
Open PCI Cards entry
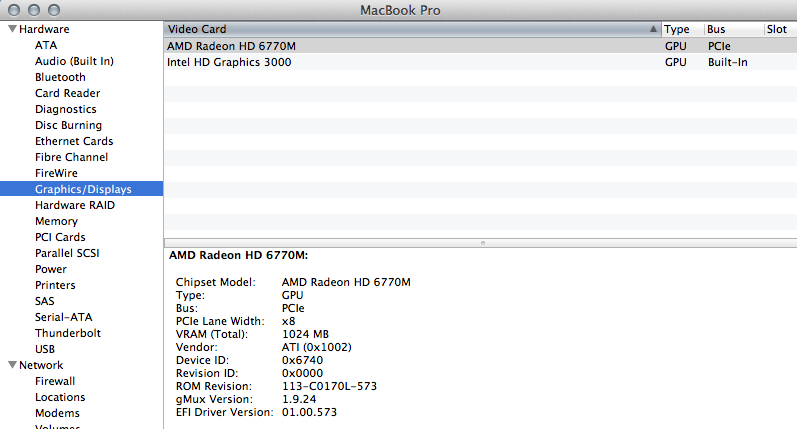(60, 237)
